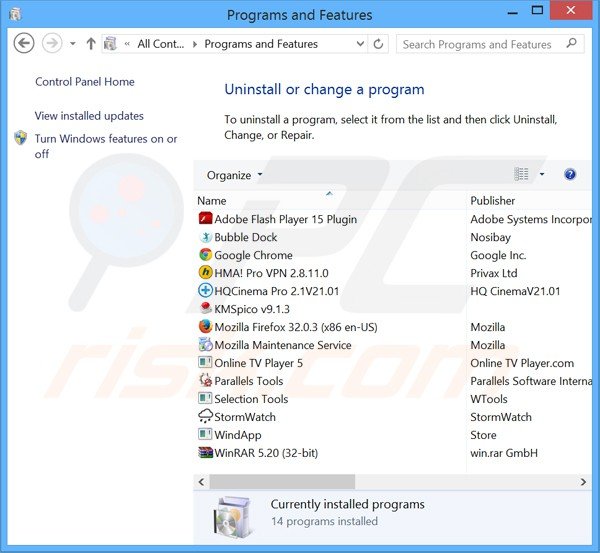Click the Online TV Player 5 icon
This screenshot has width=600, height=553.
(205, 362)
